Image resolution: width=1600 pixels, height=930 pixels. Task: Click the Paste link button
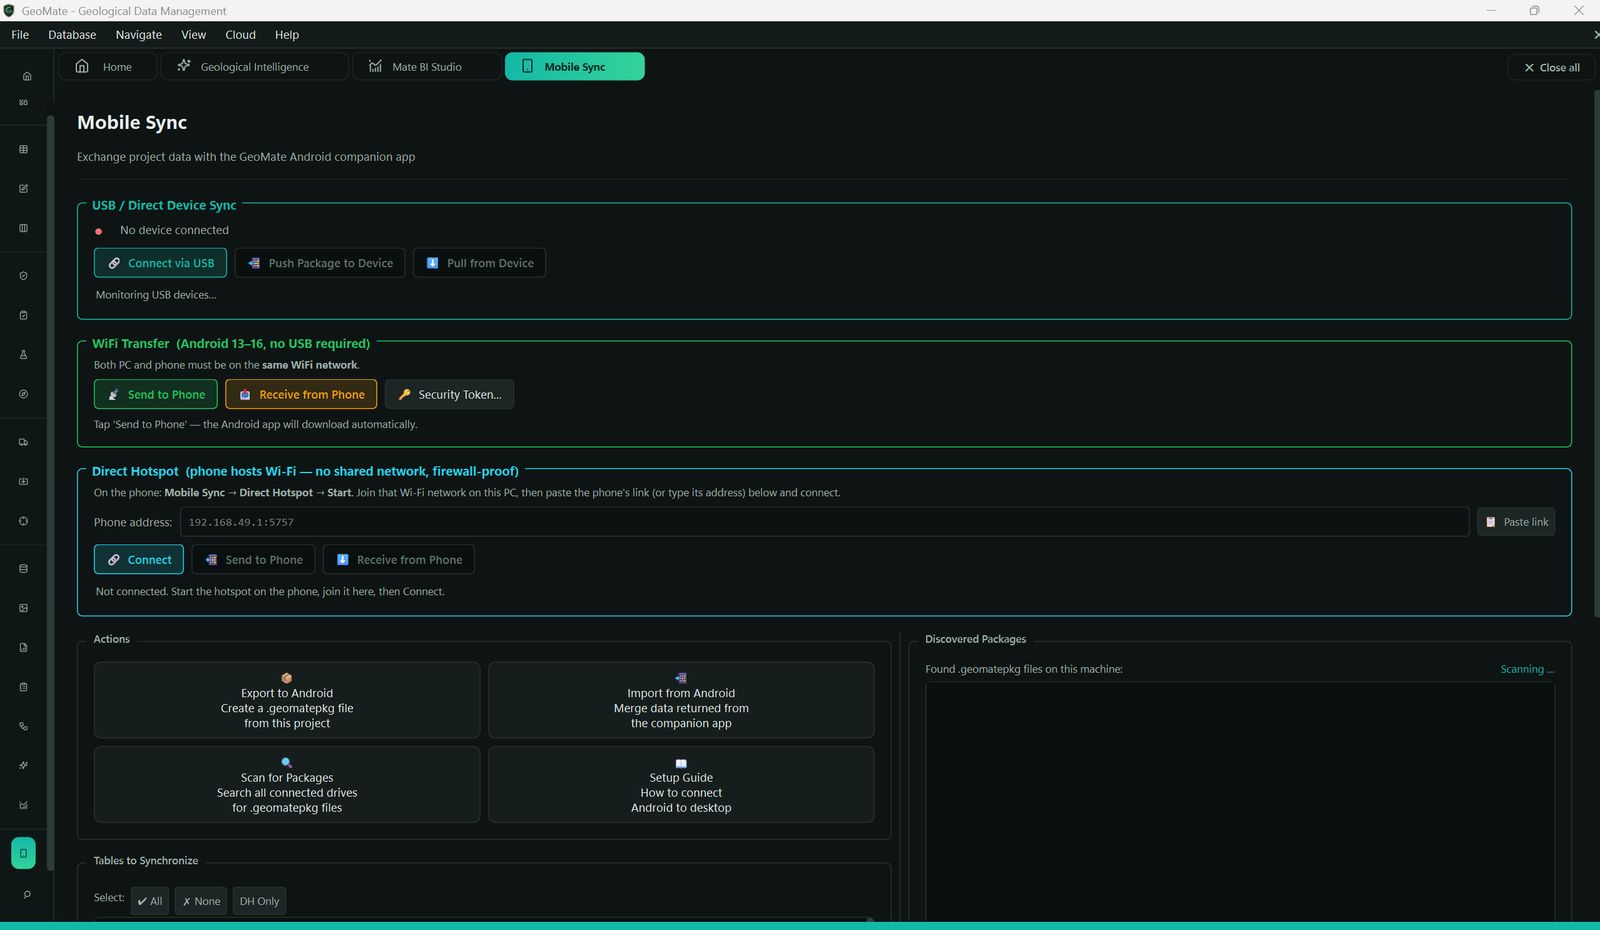click(x=1516, y=522)
